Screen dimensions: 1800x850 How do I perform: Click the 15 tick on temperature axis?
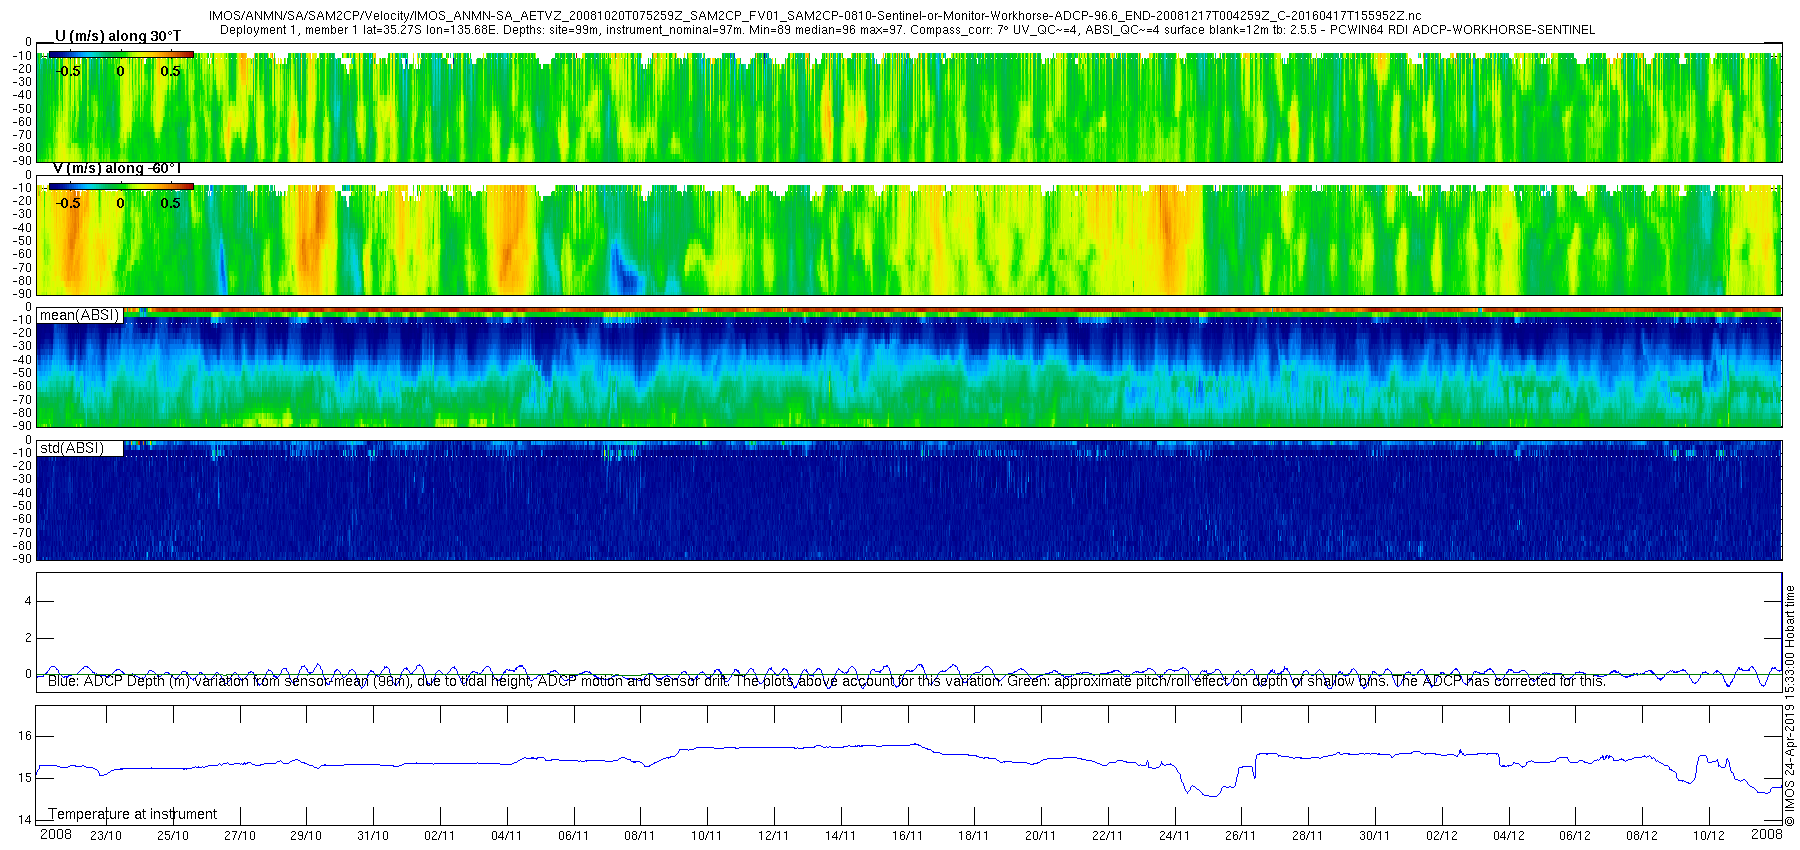25,778
